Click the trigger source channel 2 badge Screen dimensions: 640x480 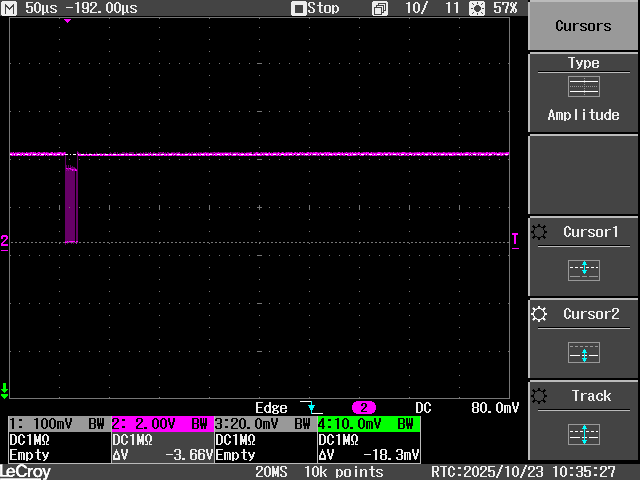pos(364,407)
